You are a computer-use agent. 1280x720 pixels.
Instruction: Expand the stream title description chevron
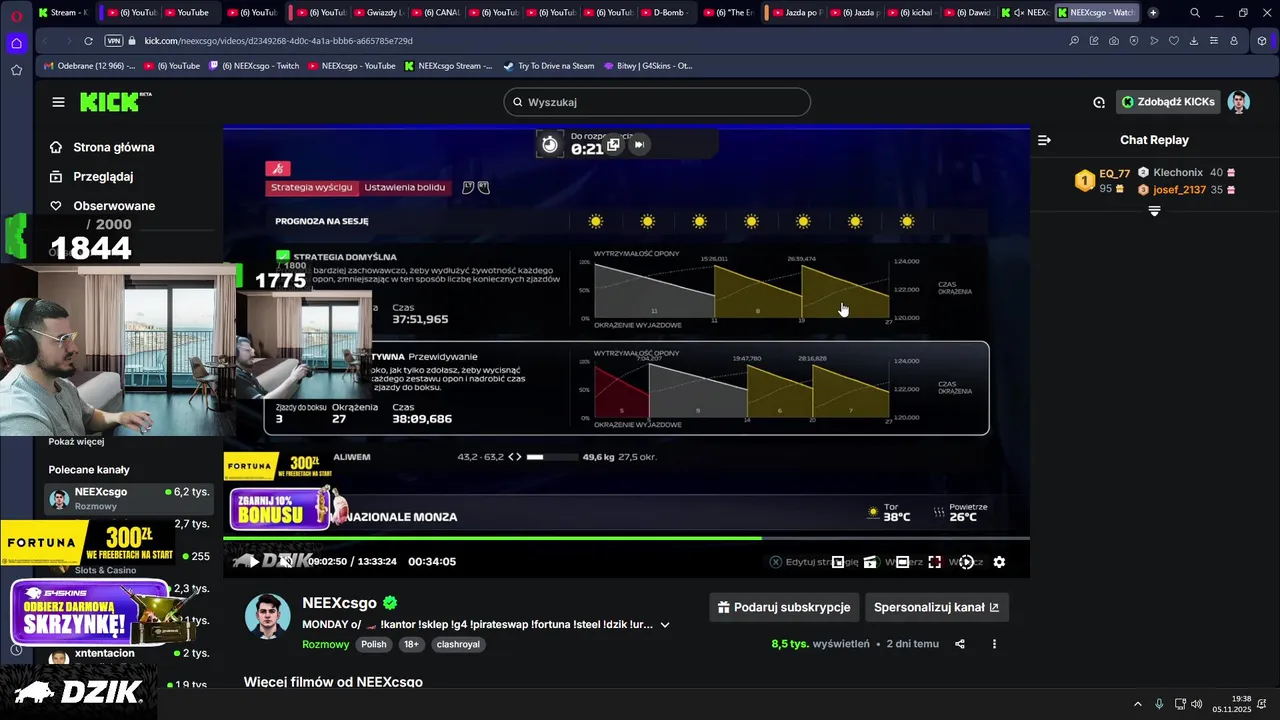tap(665, 625)
